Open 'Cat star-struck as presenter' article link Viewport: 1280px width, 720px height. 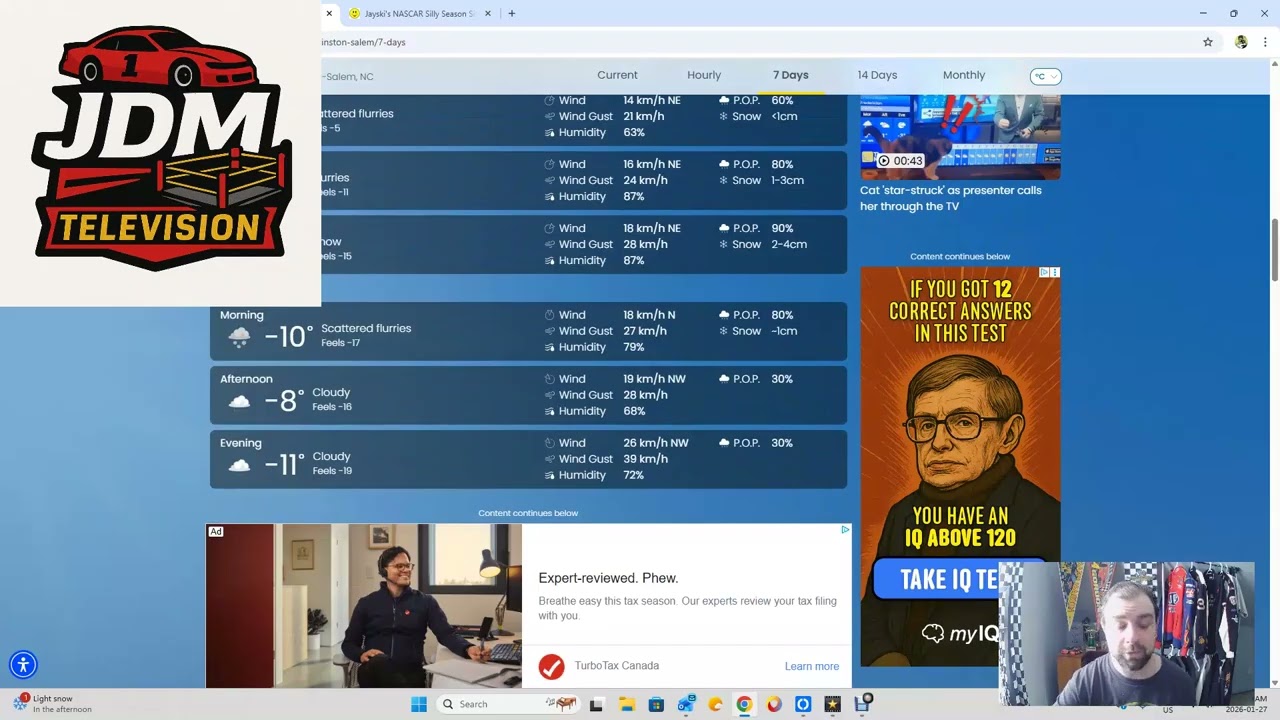[951, 198]
